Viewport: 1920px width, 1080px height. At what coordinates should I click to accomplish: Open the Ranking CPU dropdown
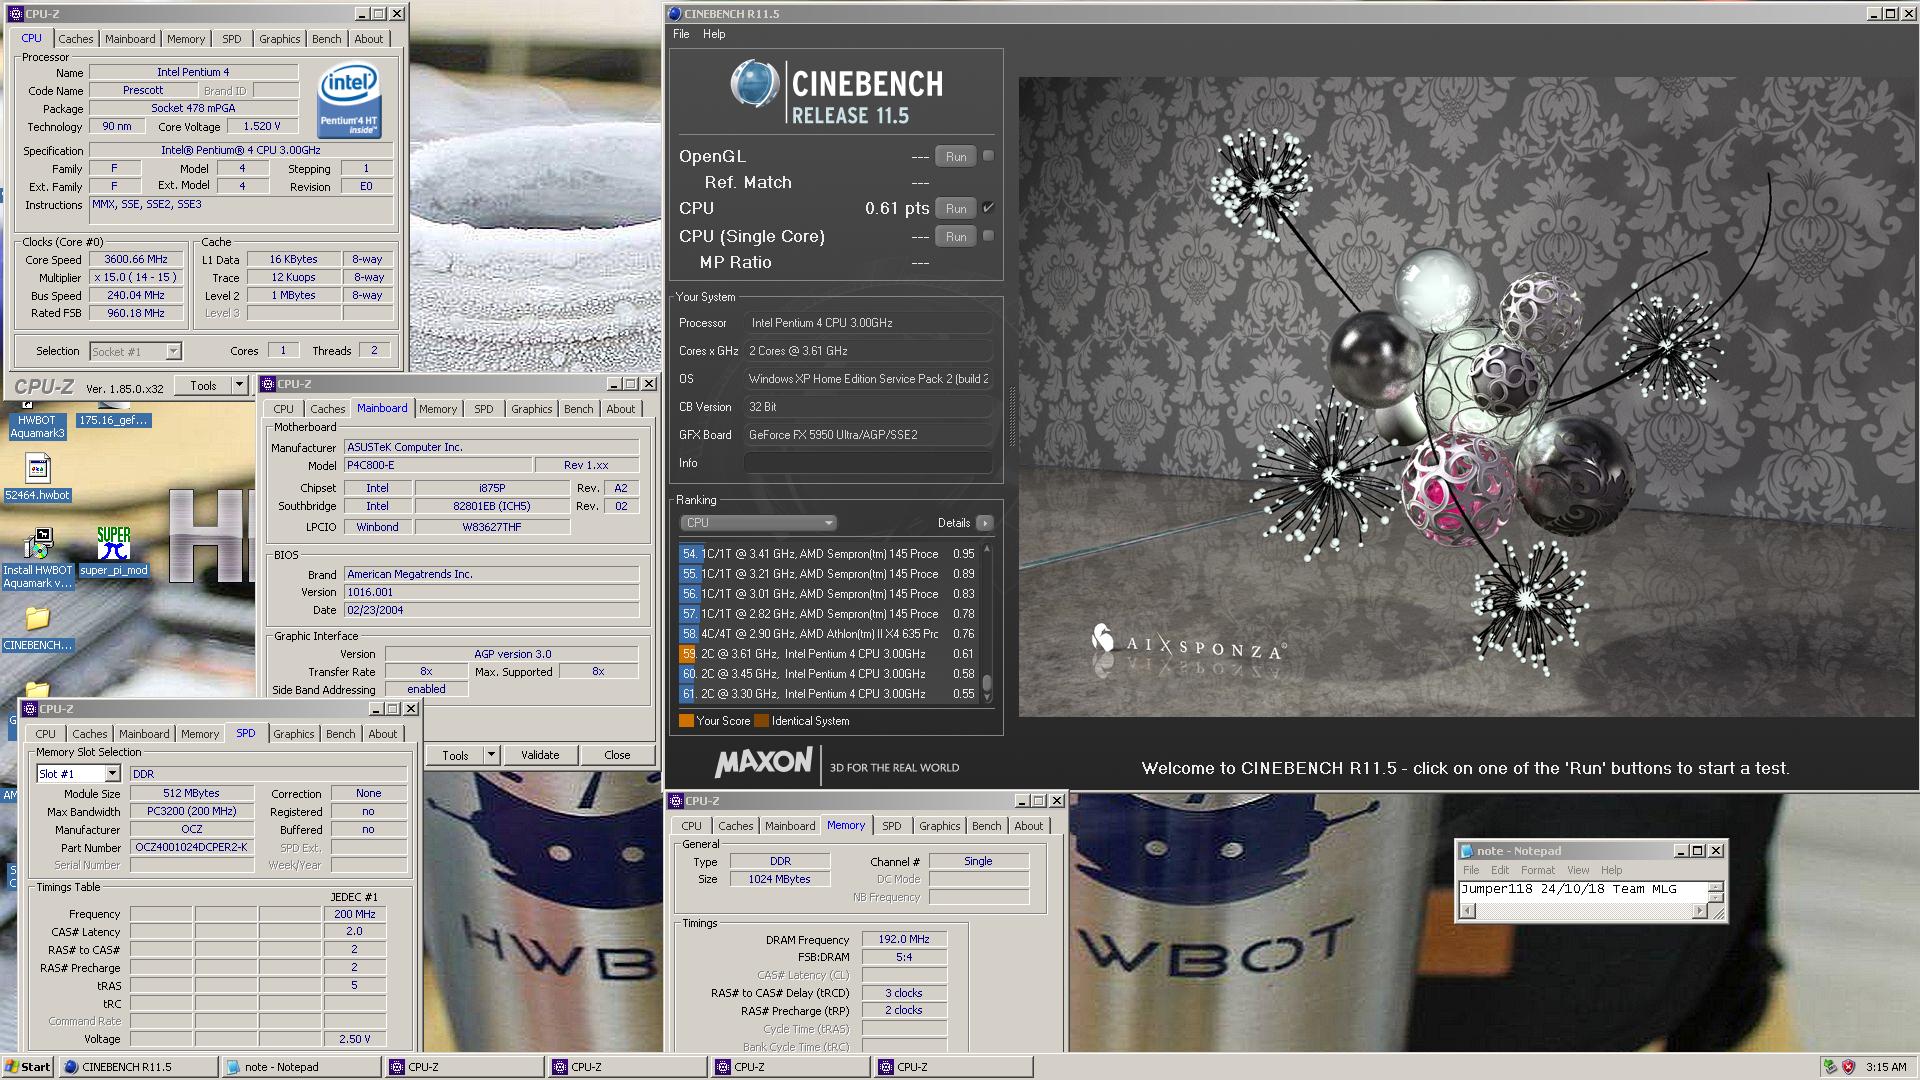(x=758, y=523)
